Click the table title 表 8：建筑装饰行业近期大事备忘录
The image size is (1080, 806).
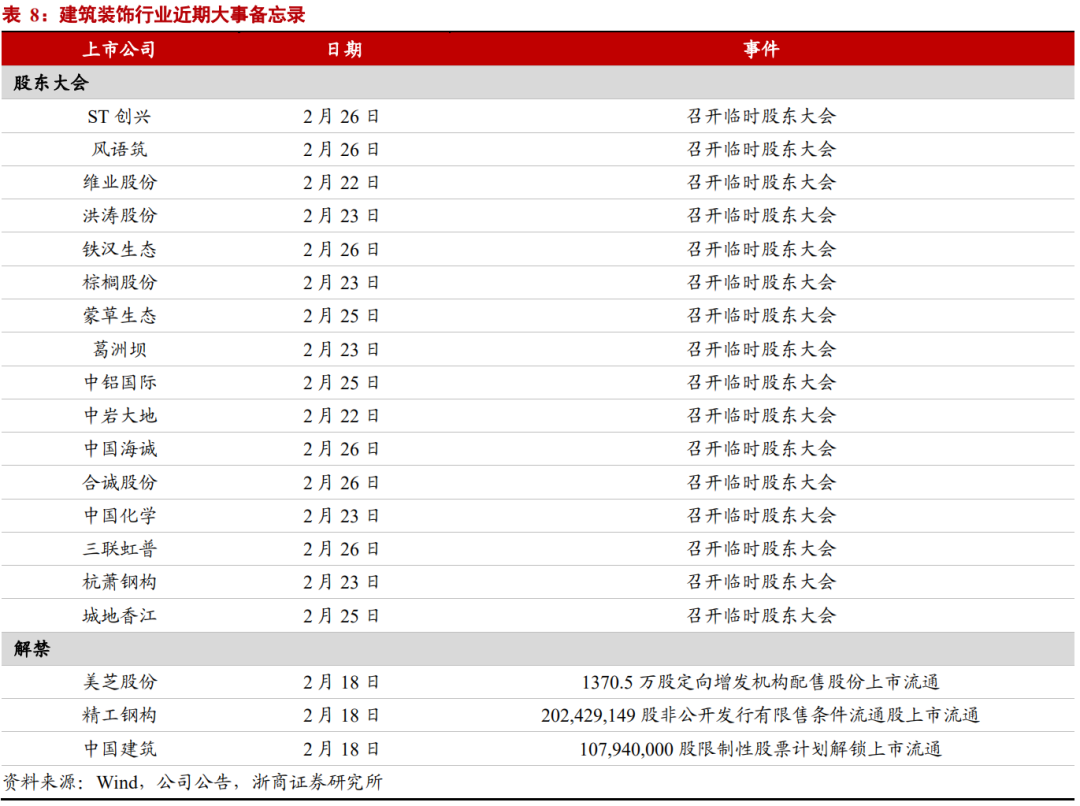coord(154,14)
